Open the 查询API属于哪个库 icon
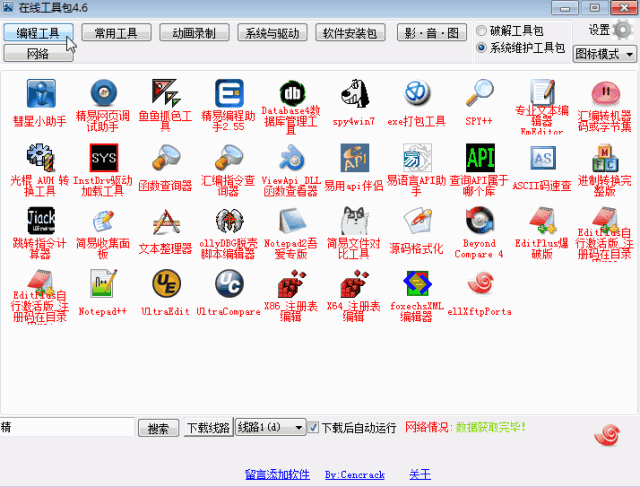 pos(480,158)
